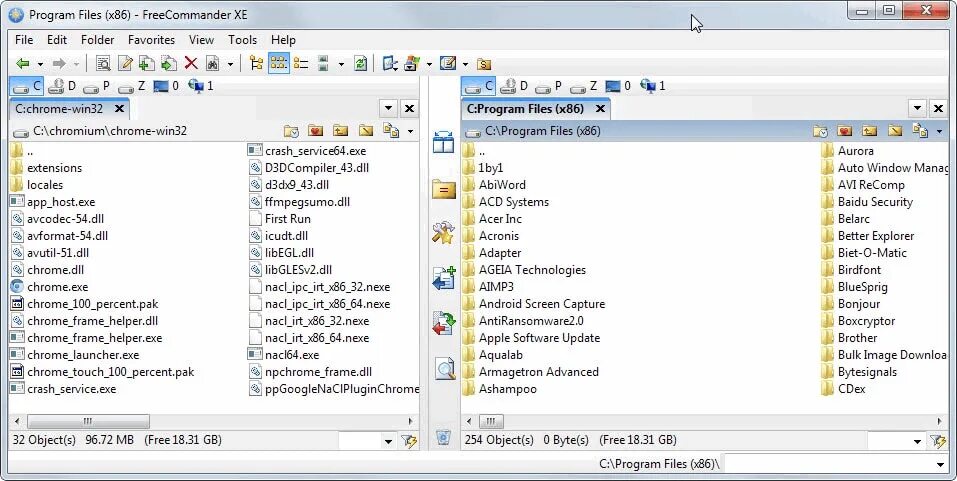Click the binoculars Search toolbar icon

(x=212, y=63)
